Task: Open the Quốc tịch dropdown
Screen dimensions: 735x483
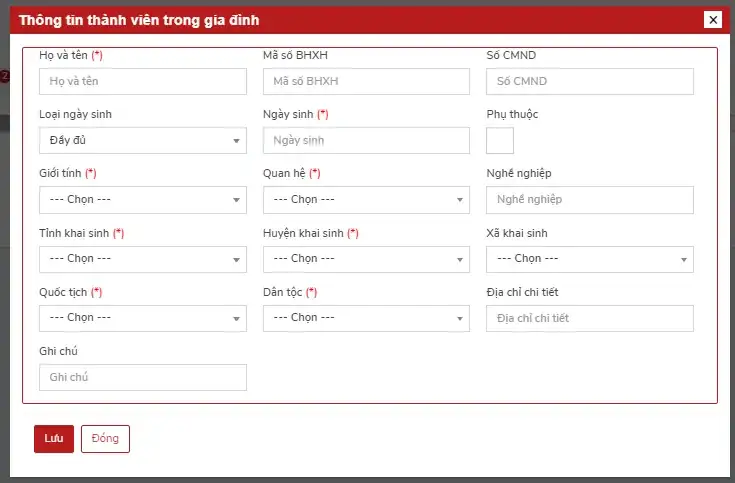Action: [x=143, y=318]
